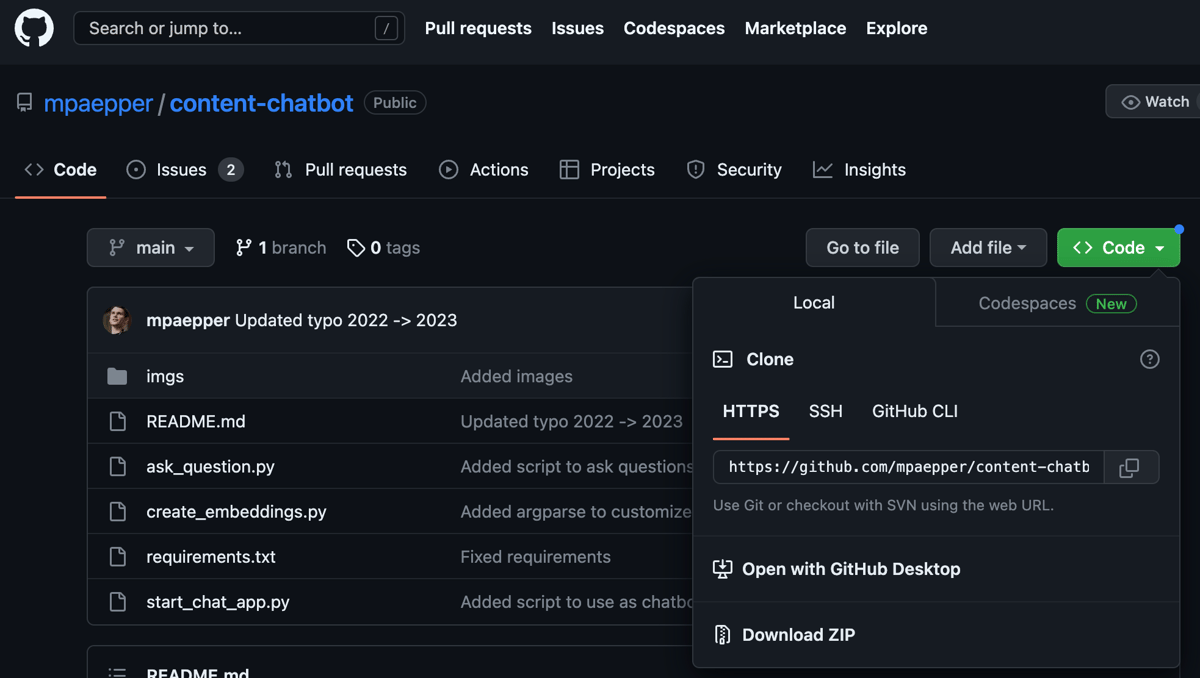Click the slash shortcut icon in search box
Image resolution: width=1200 pixels, height=678 pixels.
[386, 29]
